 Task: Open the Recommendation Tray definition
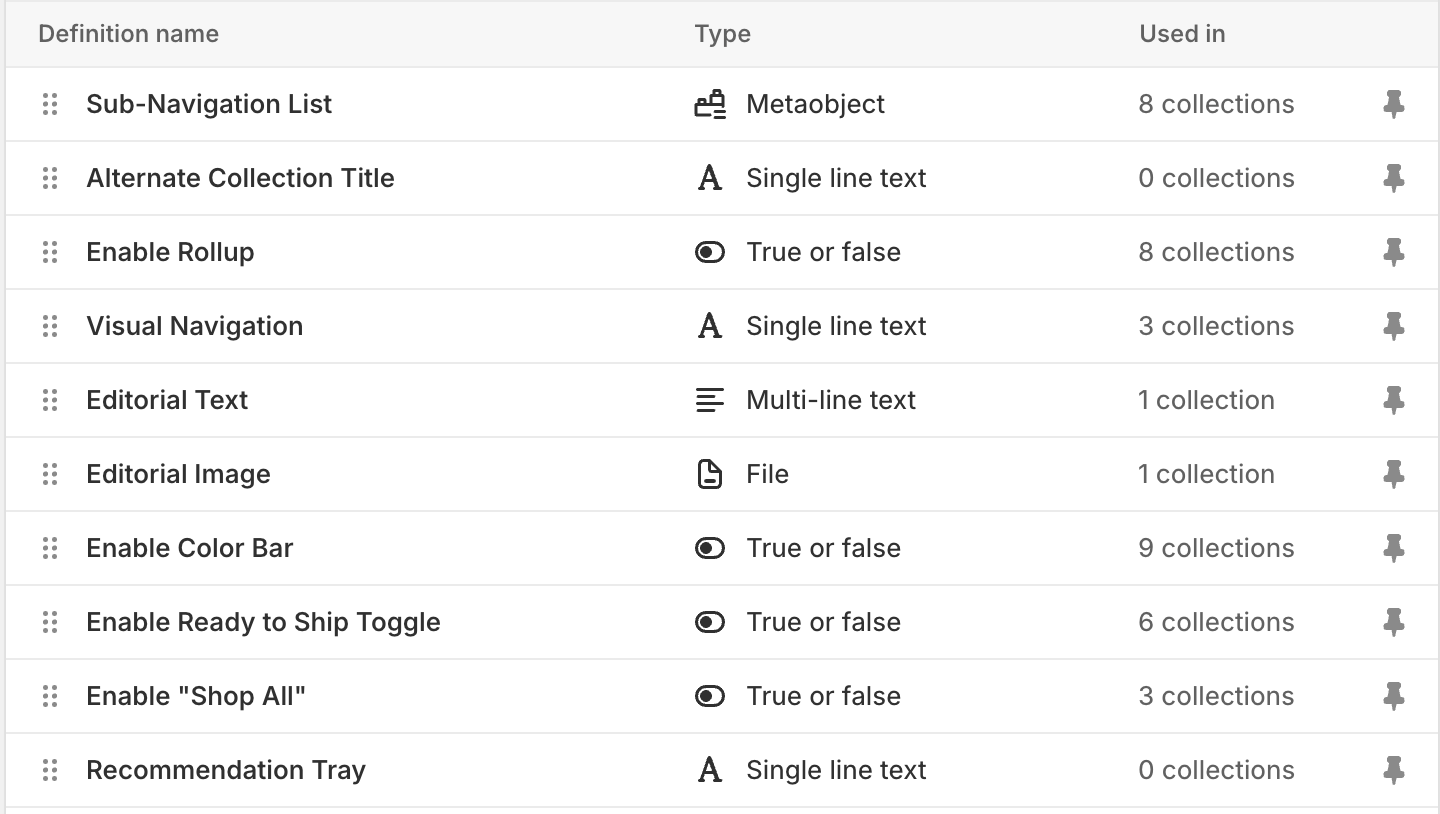pyautogui.click(x=226, y=770)
